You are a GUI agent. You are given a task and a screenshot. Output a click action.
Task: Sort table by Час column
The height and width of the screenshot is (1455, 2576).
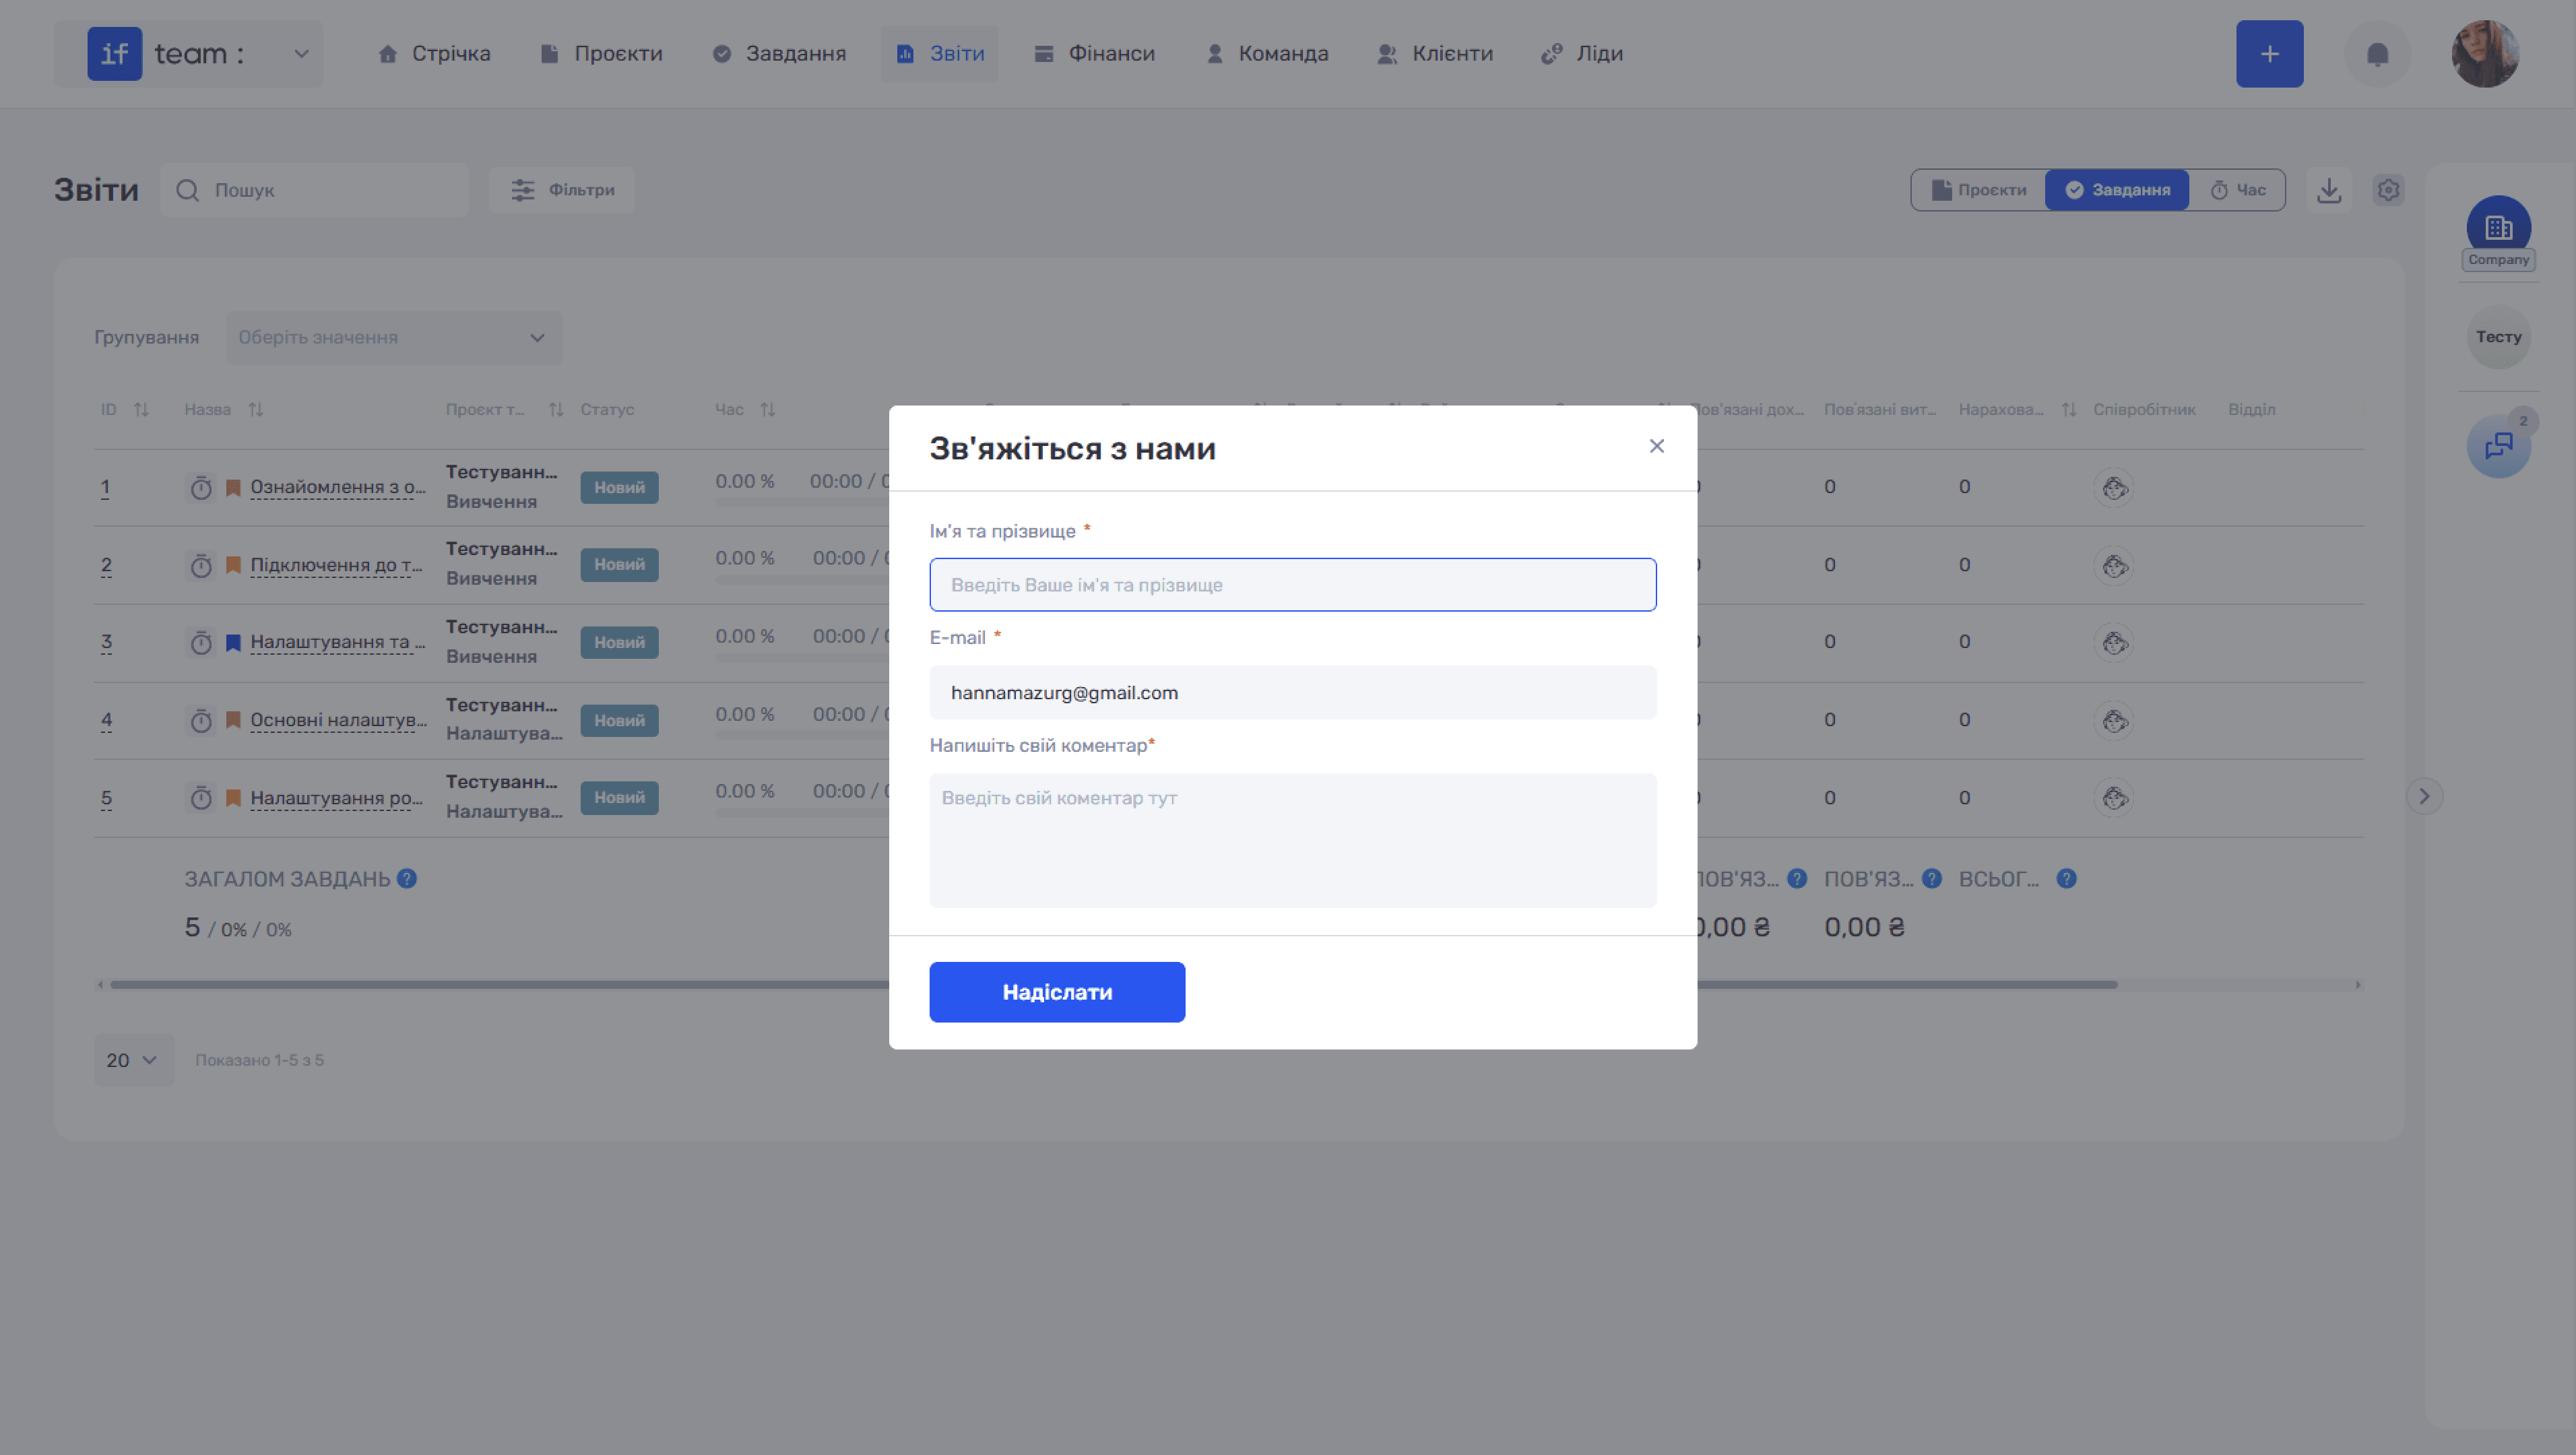click(767, 410)
